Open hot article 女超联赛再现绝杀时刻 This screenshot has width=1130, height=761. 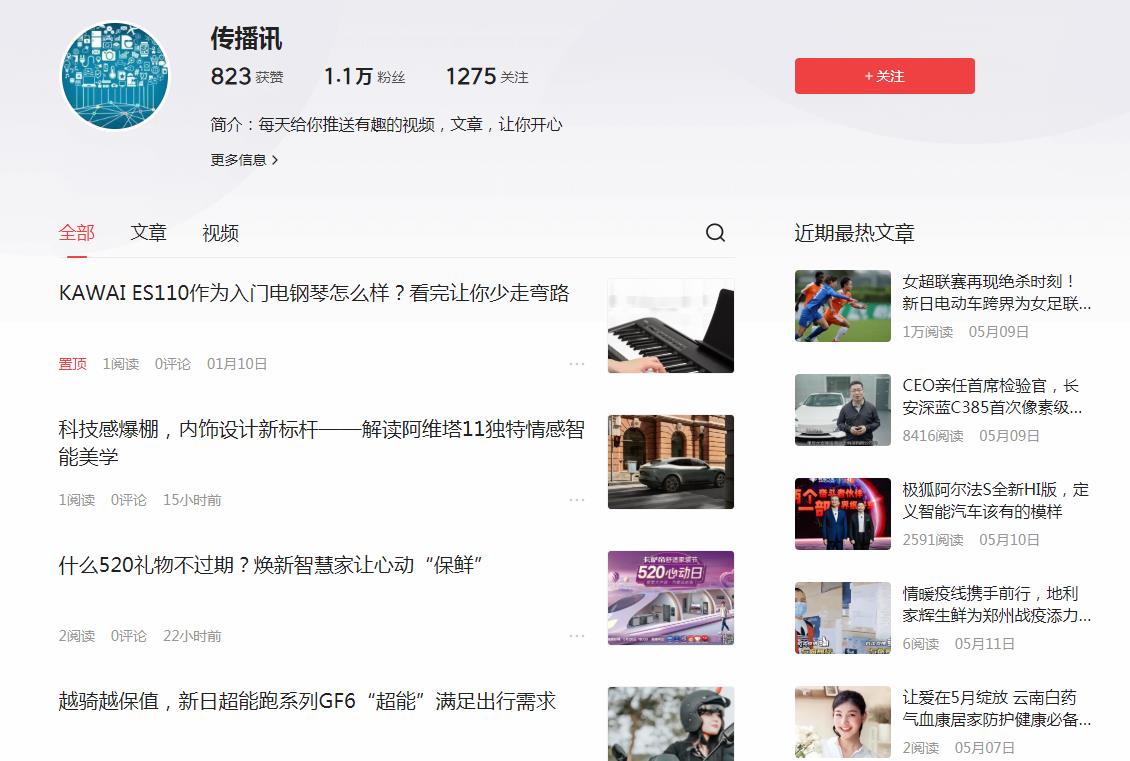coord(996,293)
